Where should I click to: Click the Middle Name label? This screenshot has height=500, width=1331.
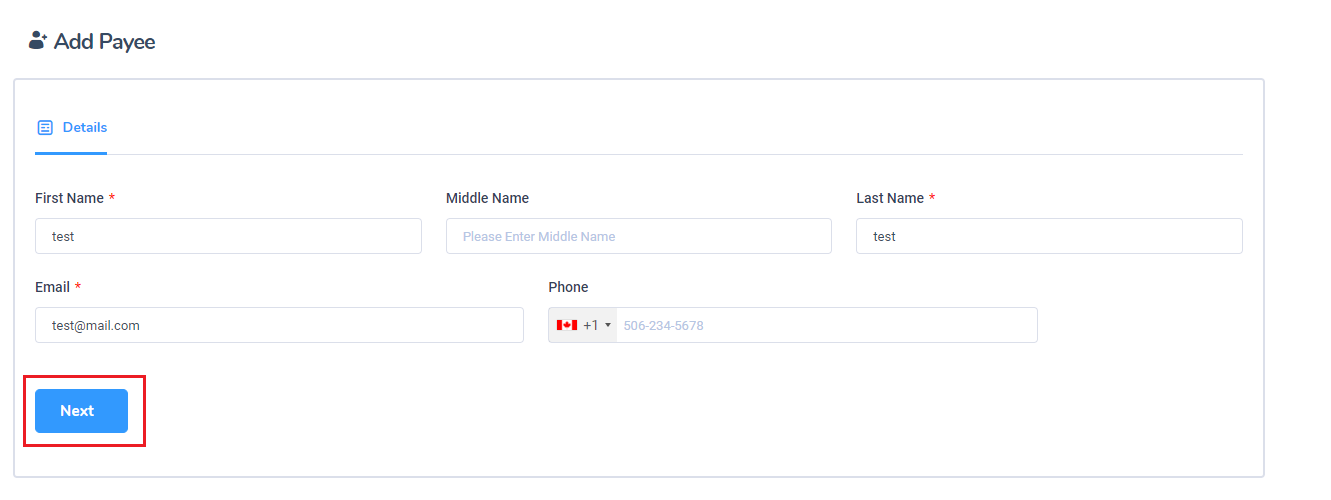[487, 198]
